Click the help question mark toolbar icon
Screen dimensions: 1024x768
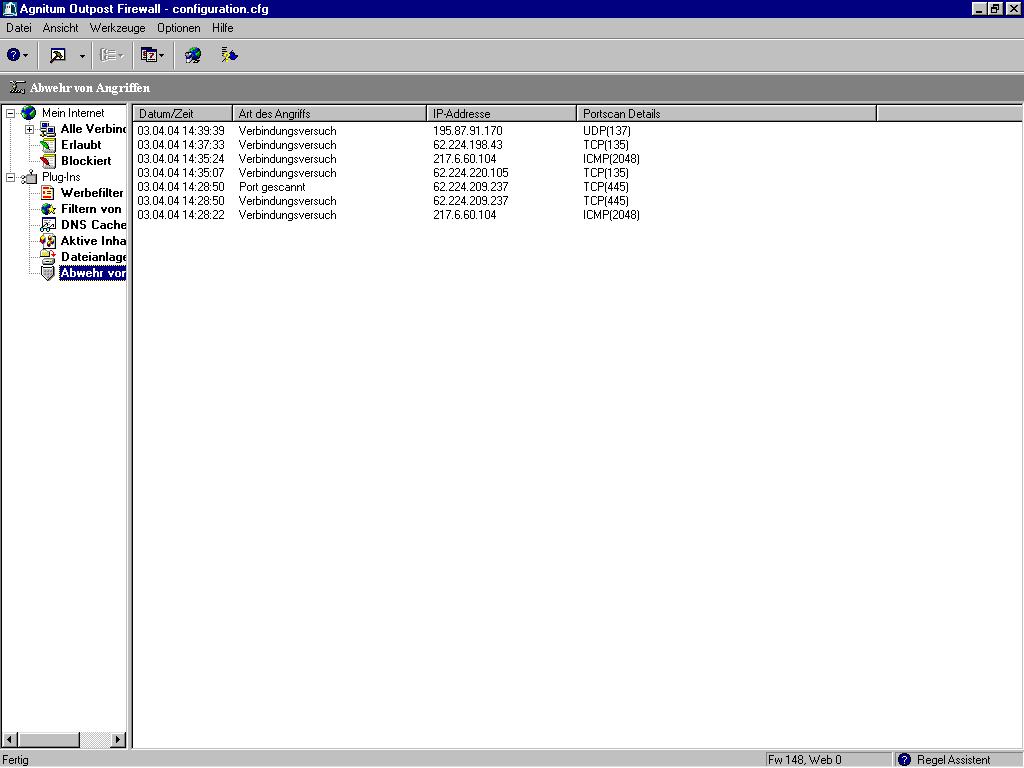(x=13, y=55)
